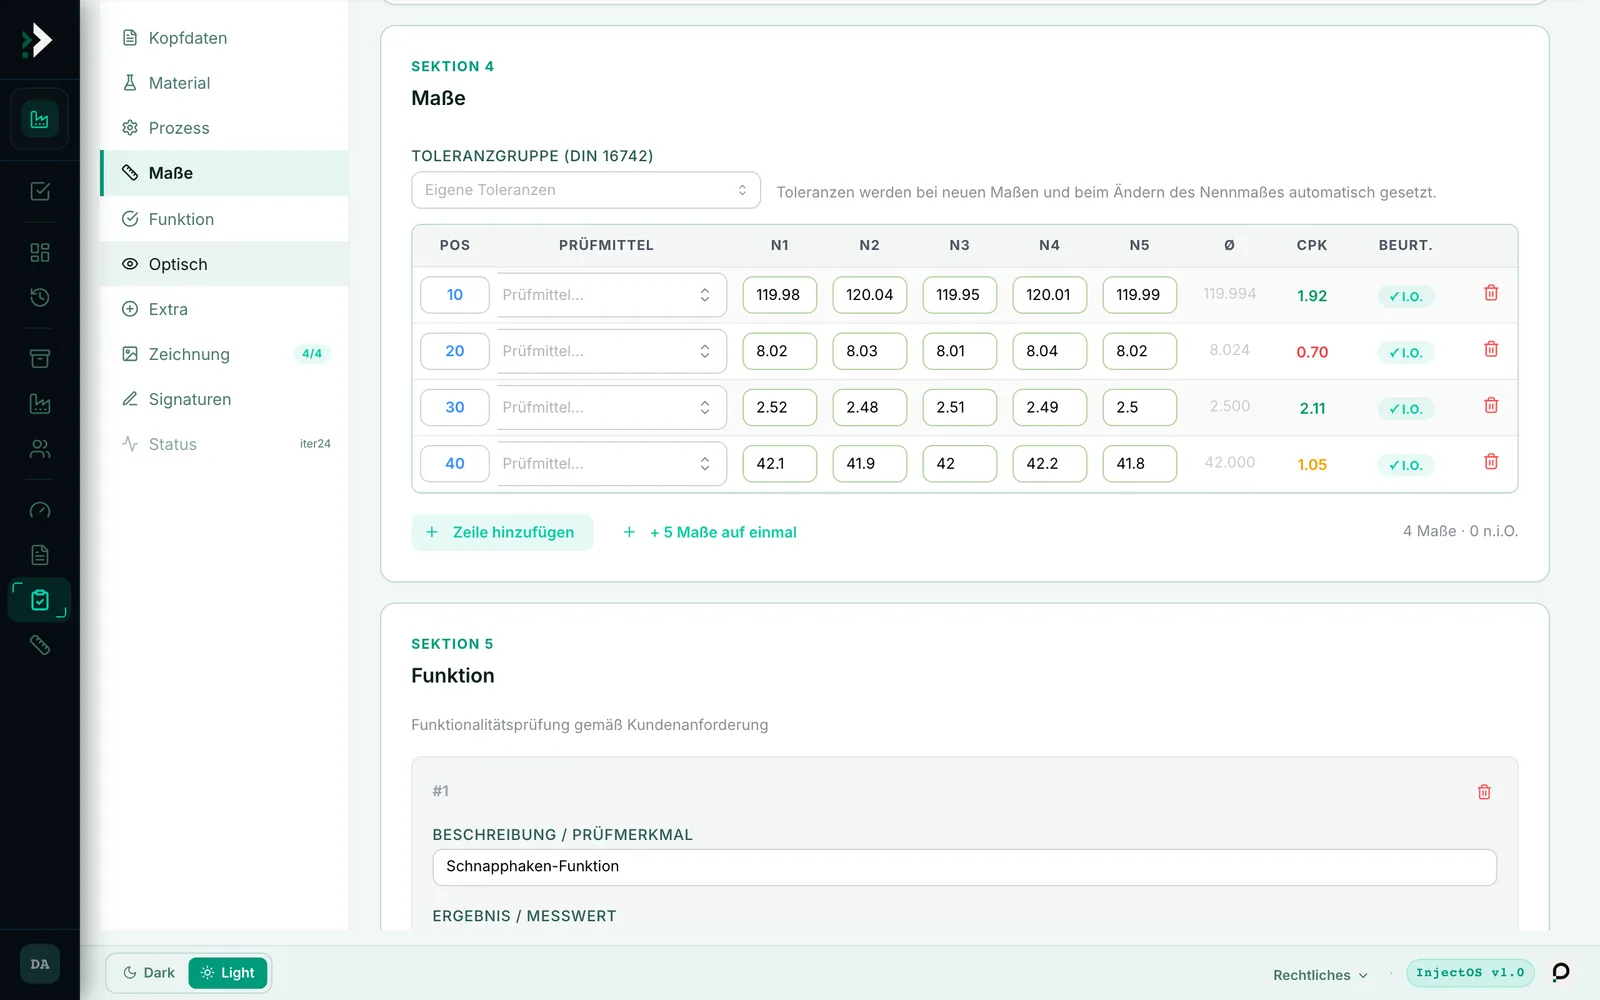The width and height of the screenshot is (1600, 1000).
Task: Open Prüfmittel dropdown for position 10
Action: click(x=611, y=295)
